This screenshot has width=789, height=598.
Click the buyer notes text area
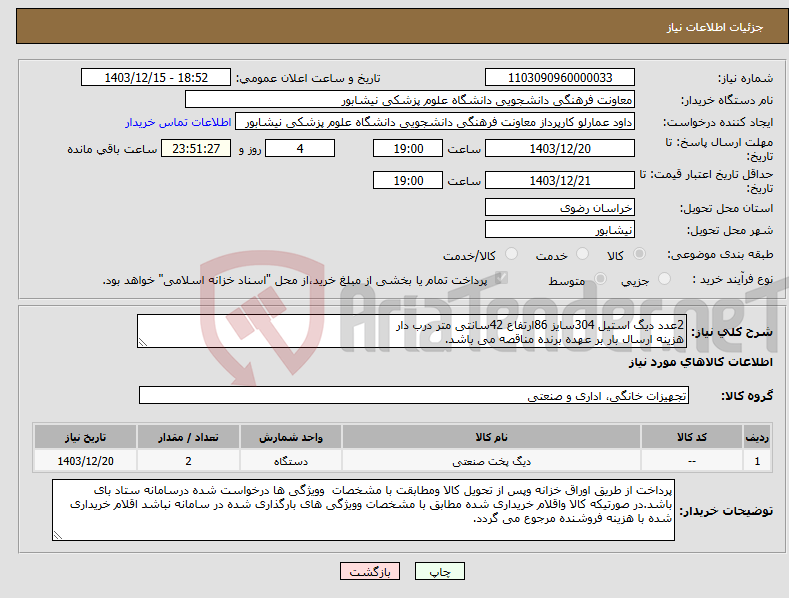coord(363,510)
